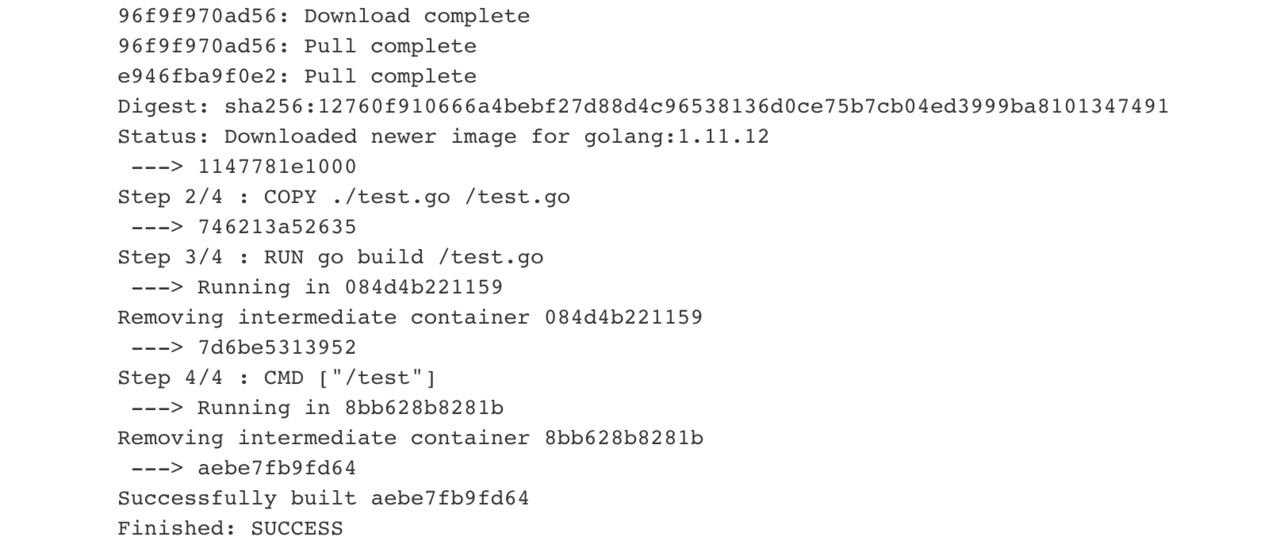The width and height of the screenshot is (1280, 560).
Task: Click the Step 3/4 RUN go build line
Action: tap(331, 257)
